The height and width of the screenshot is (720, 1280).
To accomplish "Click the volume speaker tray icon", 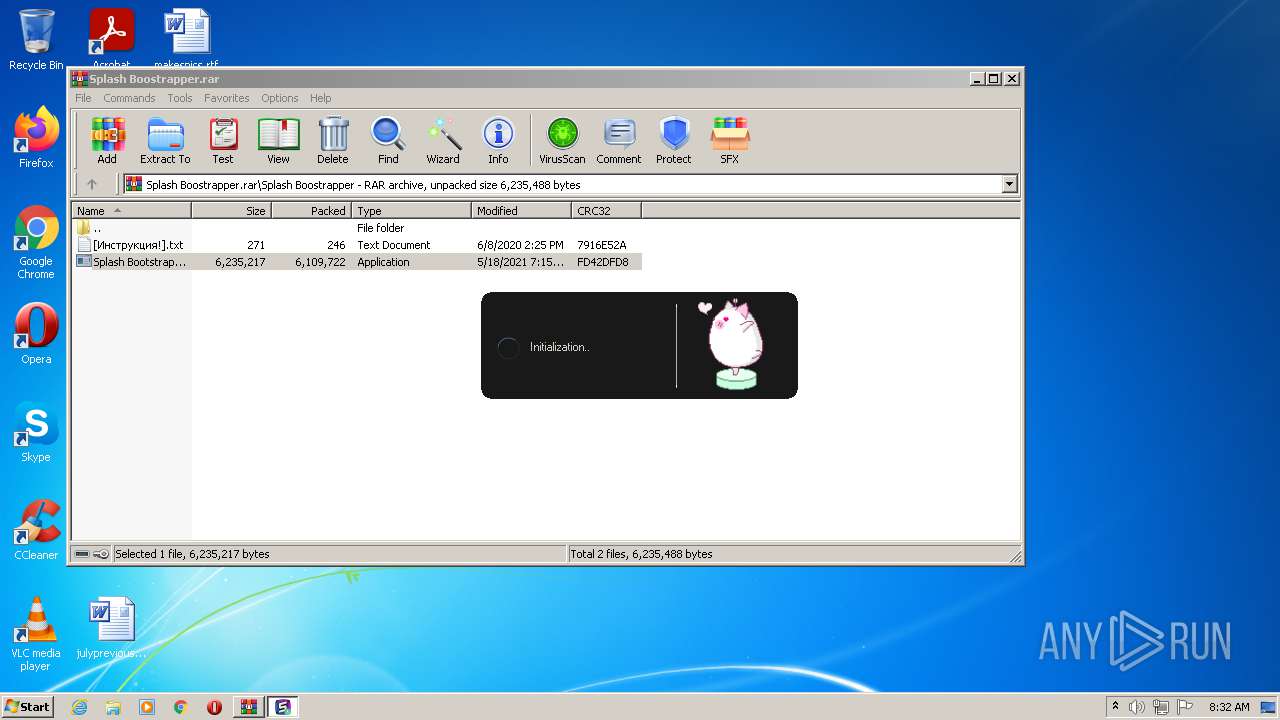I will (x=1137, y=707).
